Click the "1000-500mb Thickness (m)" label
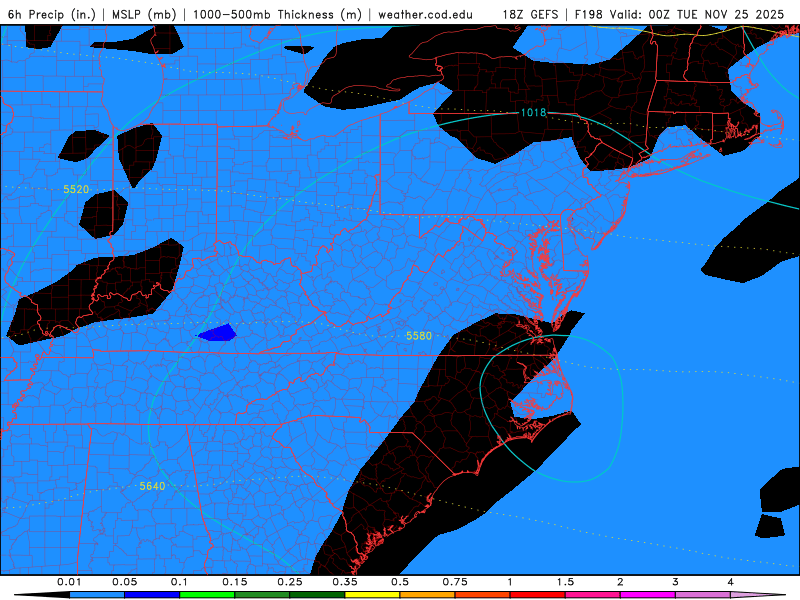 (277, 14)
